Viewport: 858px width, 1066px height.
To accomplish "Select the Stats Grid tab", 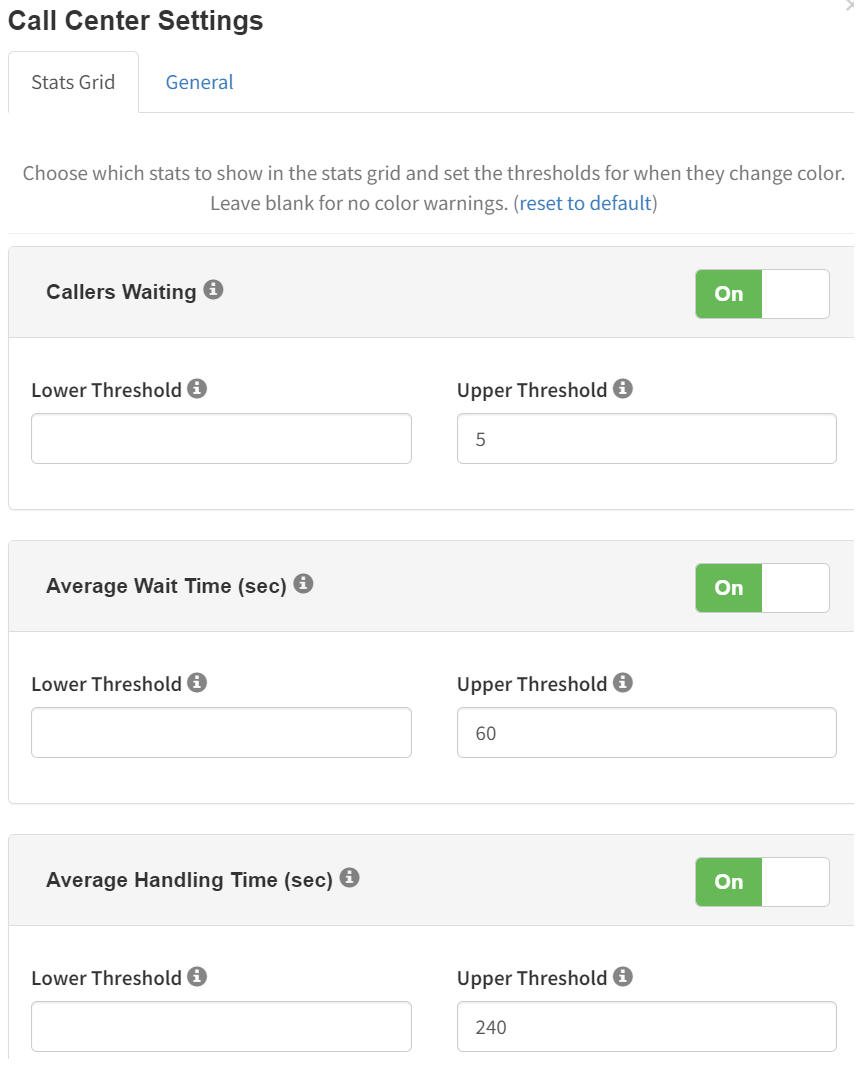I will point(73,82).
